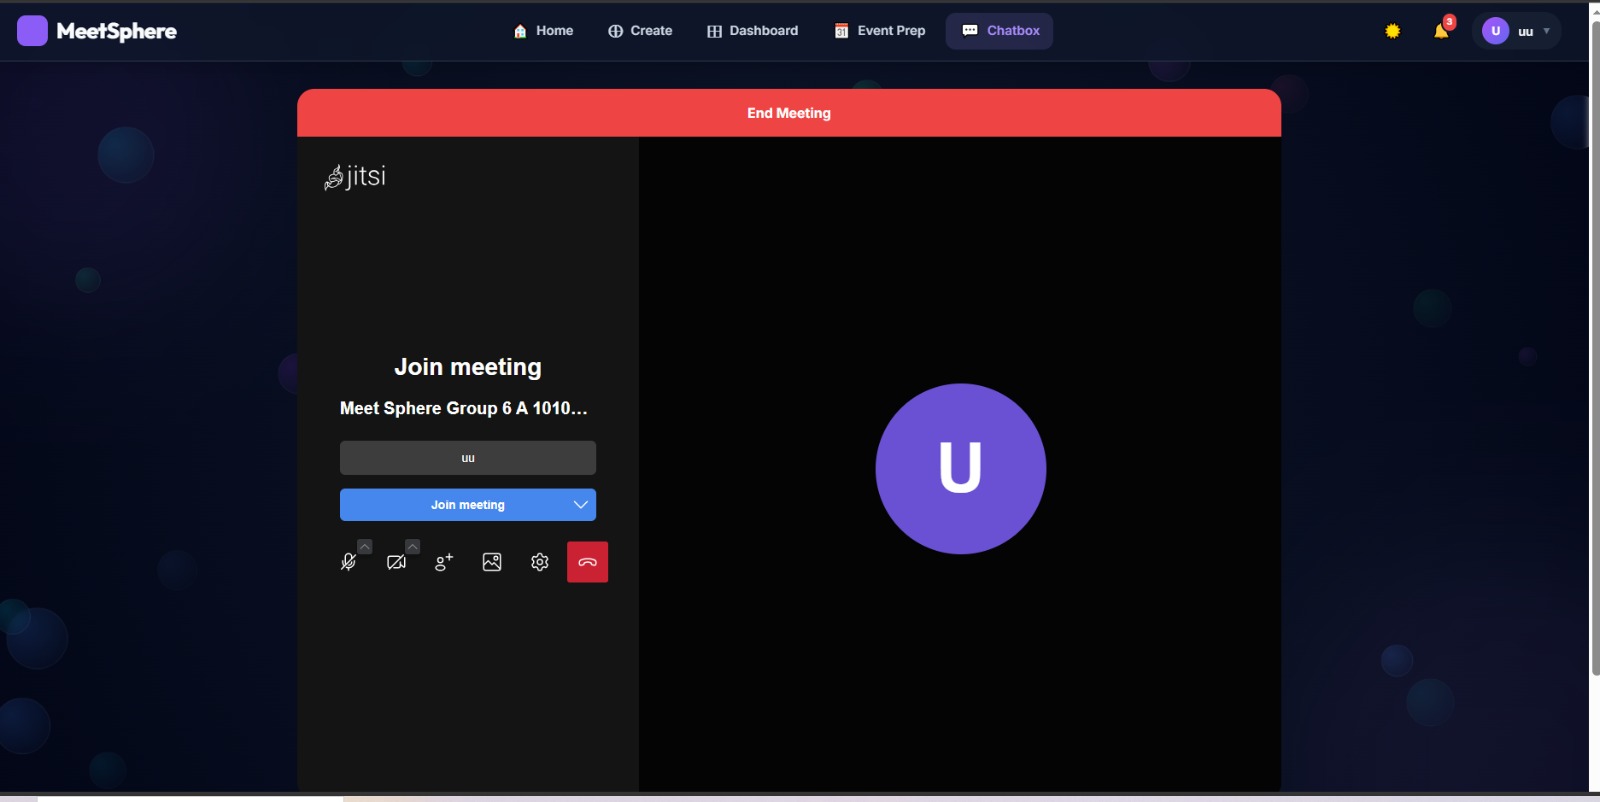Image resolution: width=1600 pixels, height=802 pixels.
Task: Go to the Home nav item
Action: click(x=543, y=31)
